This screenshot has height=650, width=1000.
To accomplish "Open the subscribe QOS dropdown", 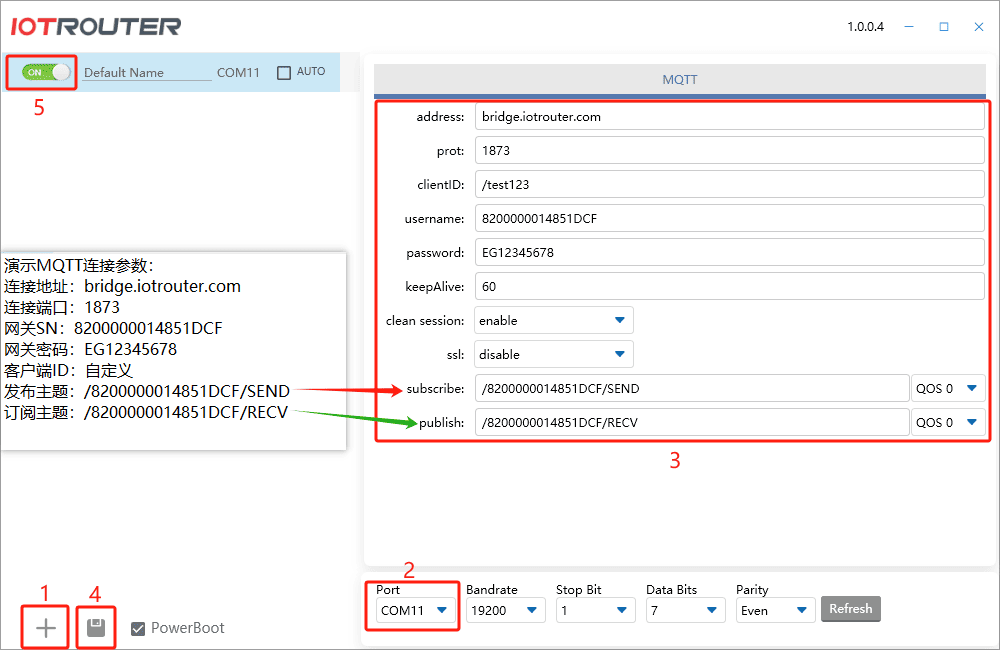I will (948, 388).
